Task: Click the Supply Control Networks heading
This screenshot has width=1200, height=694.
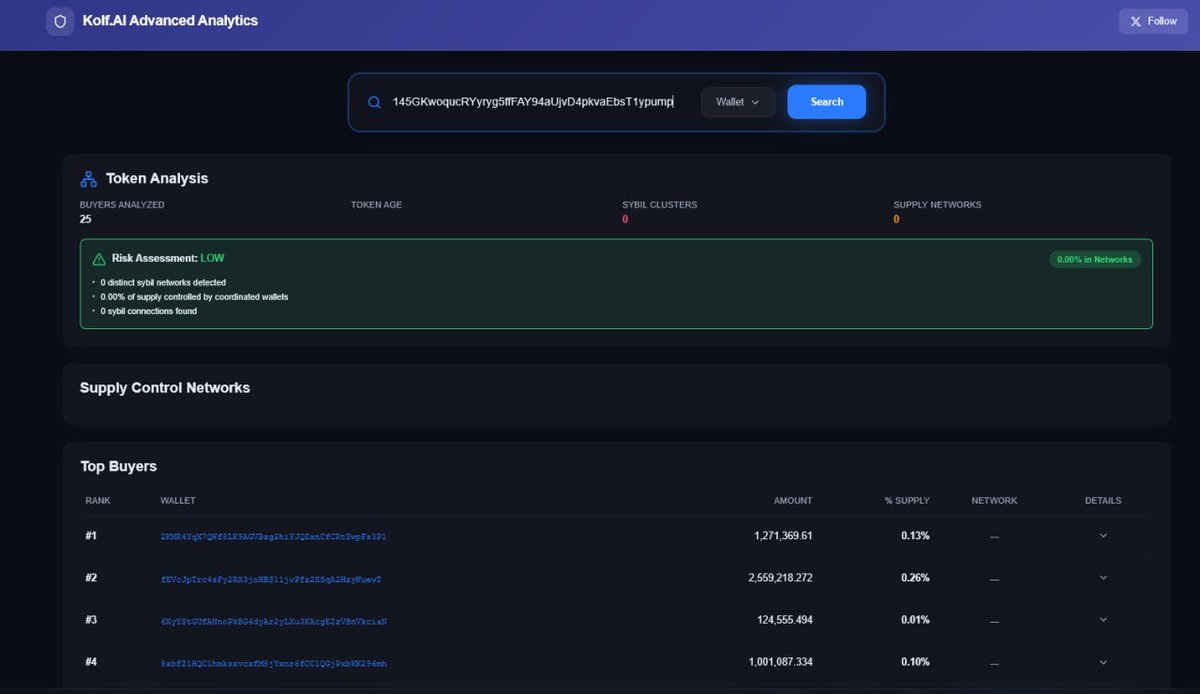Action: point(165,388)
